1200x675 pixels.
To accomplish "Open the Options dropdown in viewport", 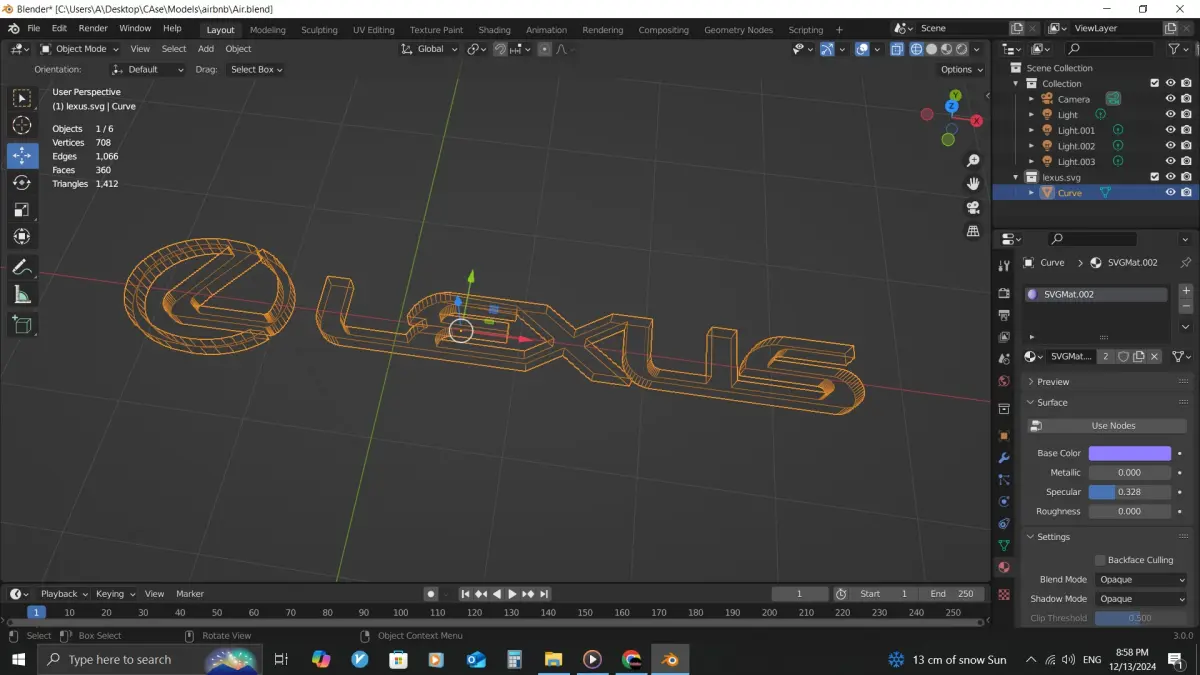I will [960, 69].
